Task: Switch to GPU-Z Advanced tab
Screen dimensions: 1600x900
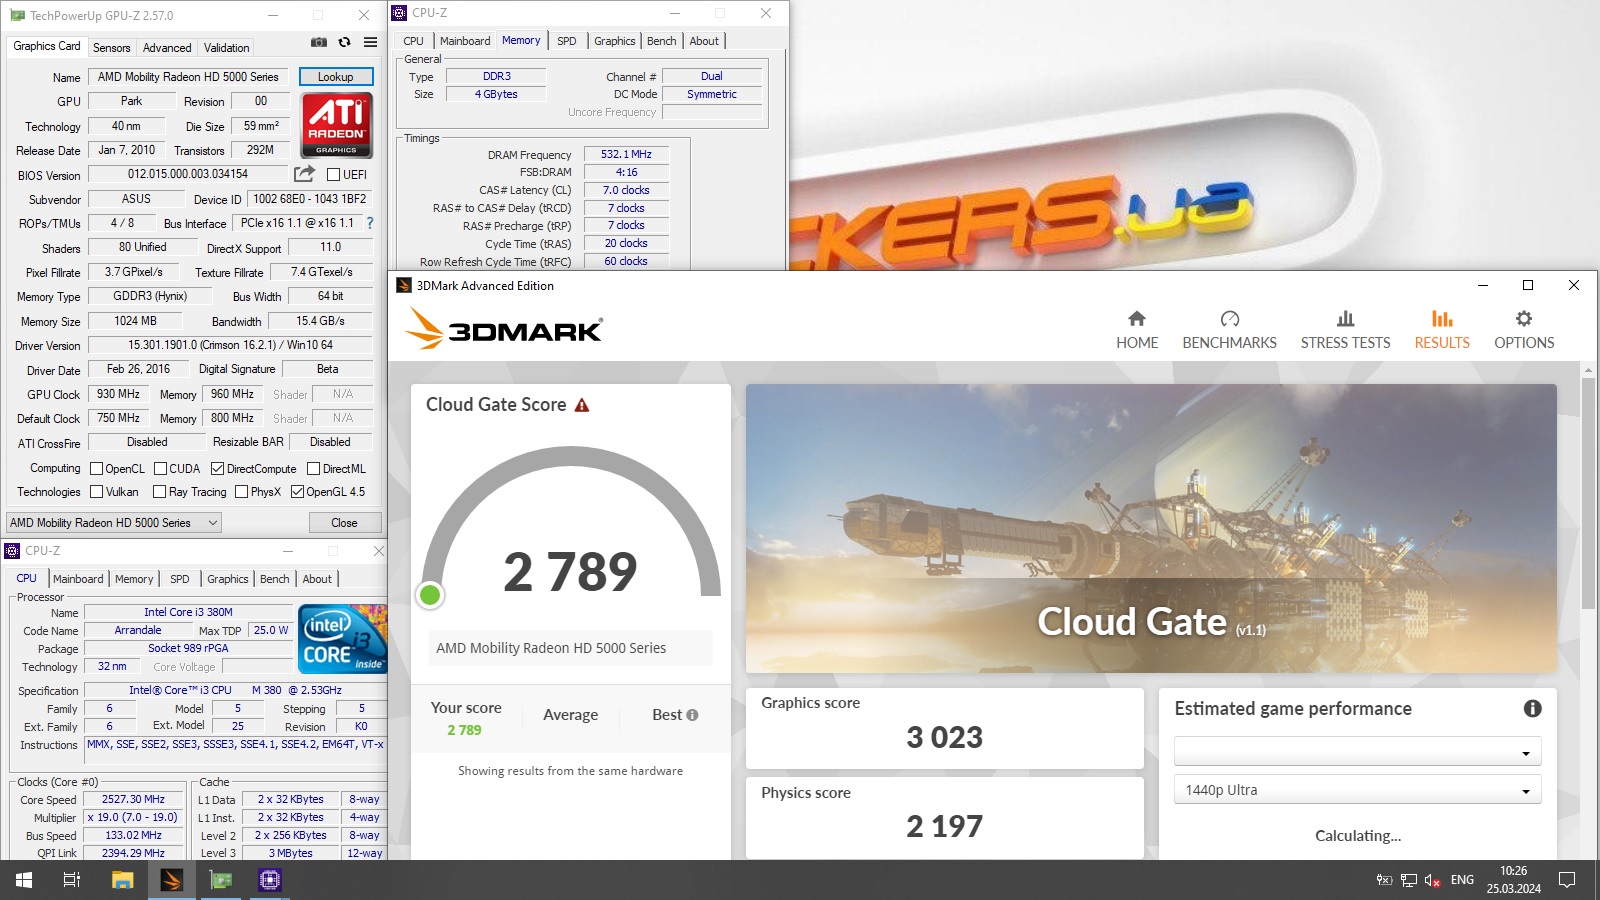Action: tap(167, 48)
